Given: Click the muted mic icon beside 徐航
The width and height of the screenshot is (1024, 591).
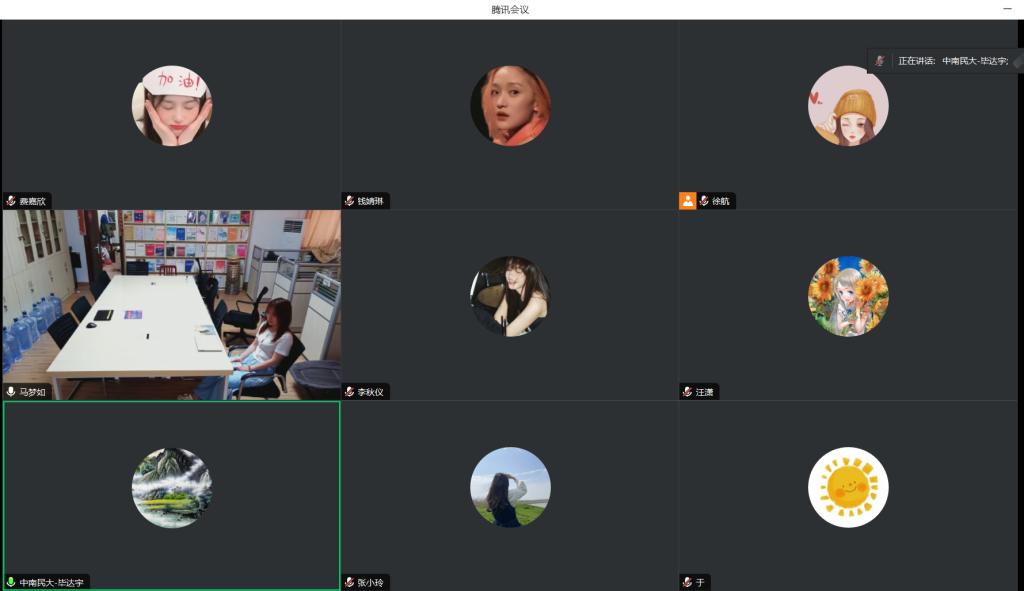Looking at the screenshot, I should click(x=704, y=201).
